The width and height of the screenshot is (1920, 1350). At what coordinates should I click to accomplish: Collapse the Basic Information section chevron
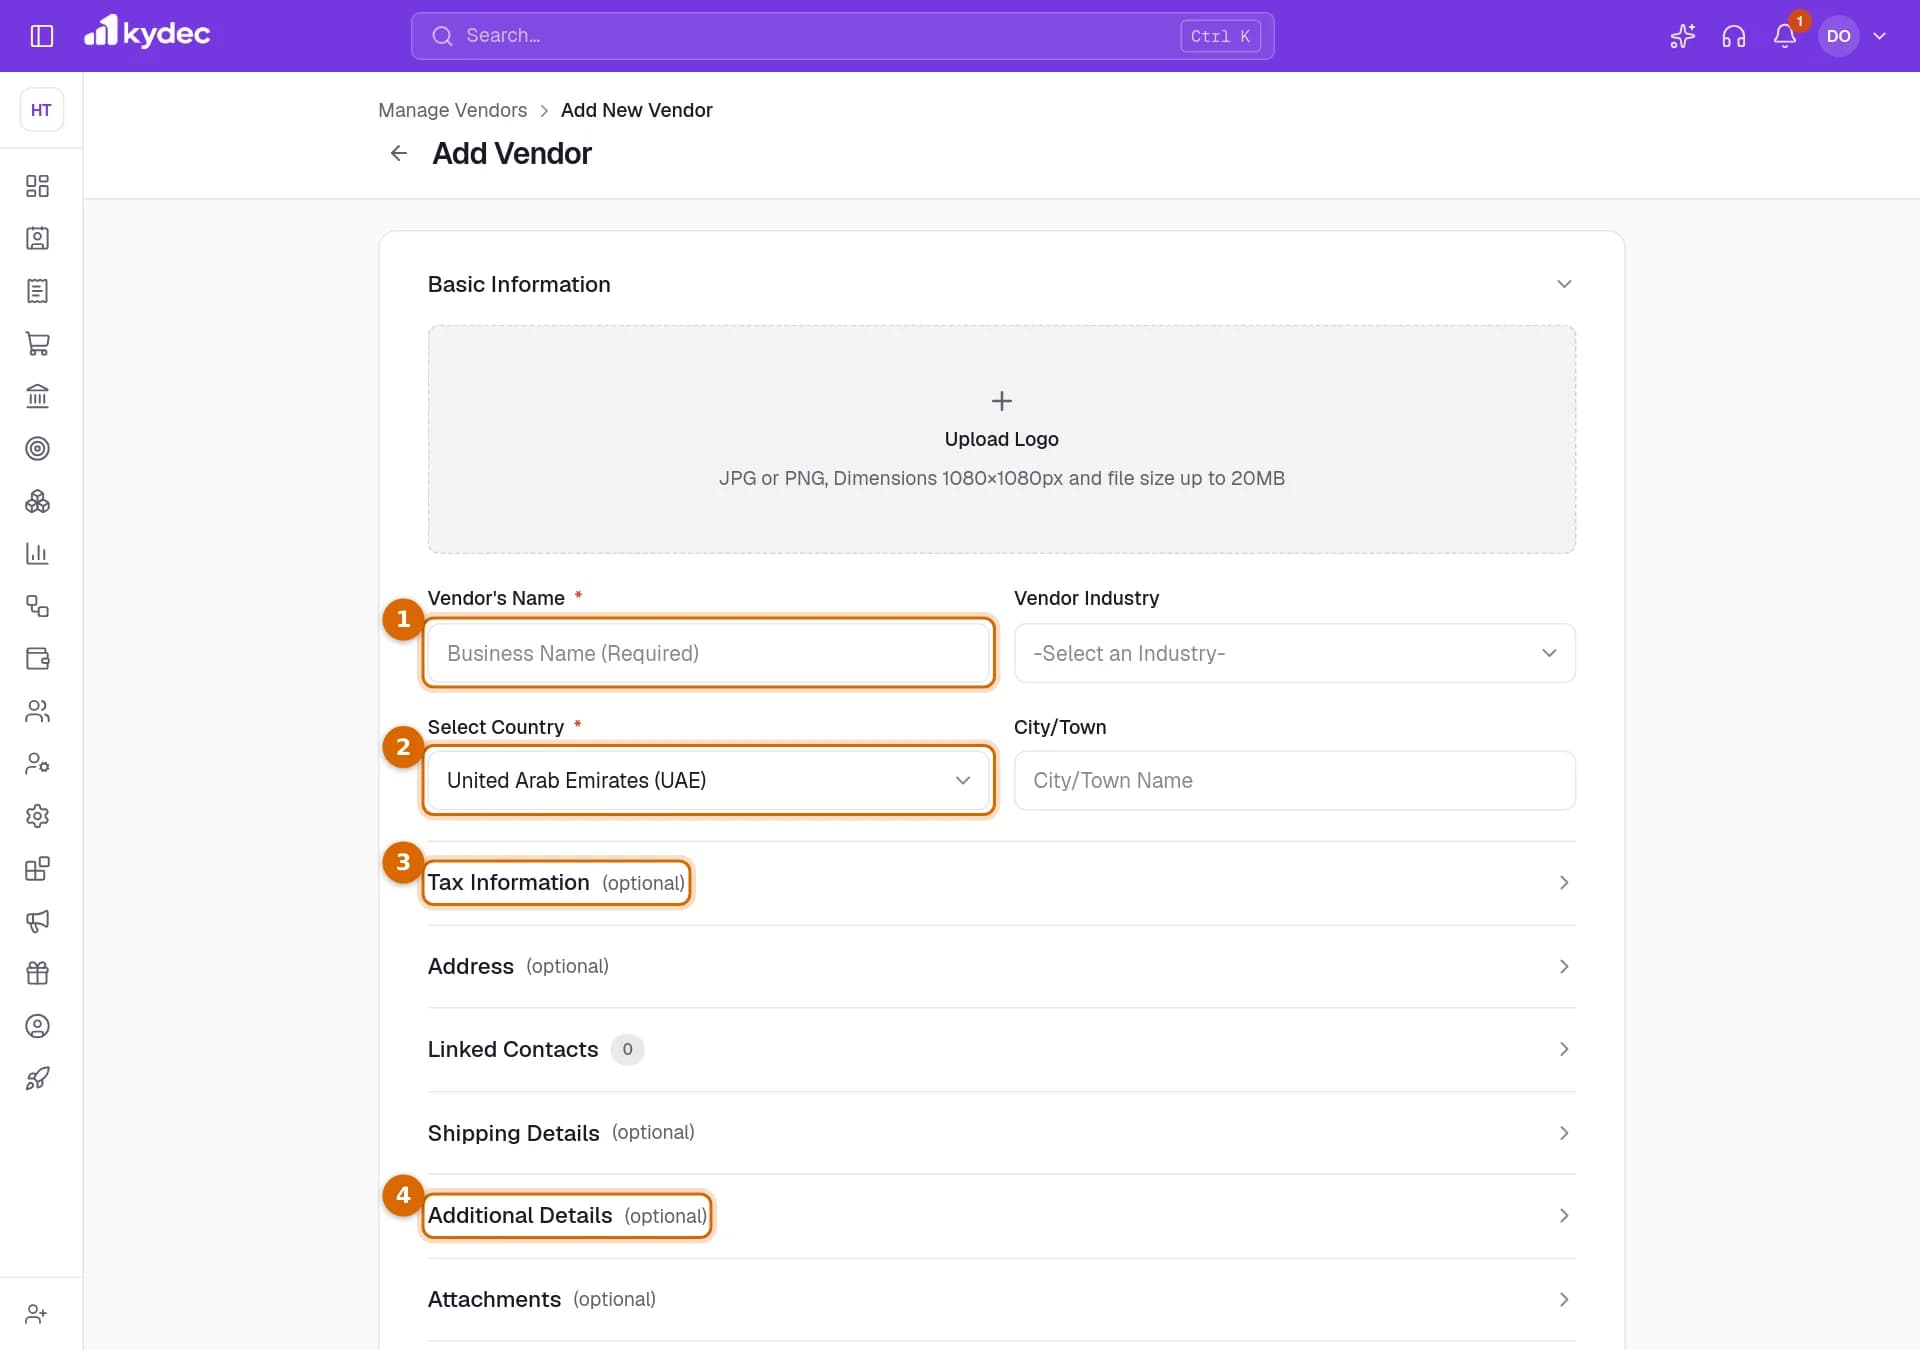(x=1564, y=284)
